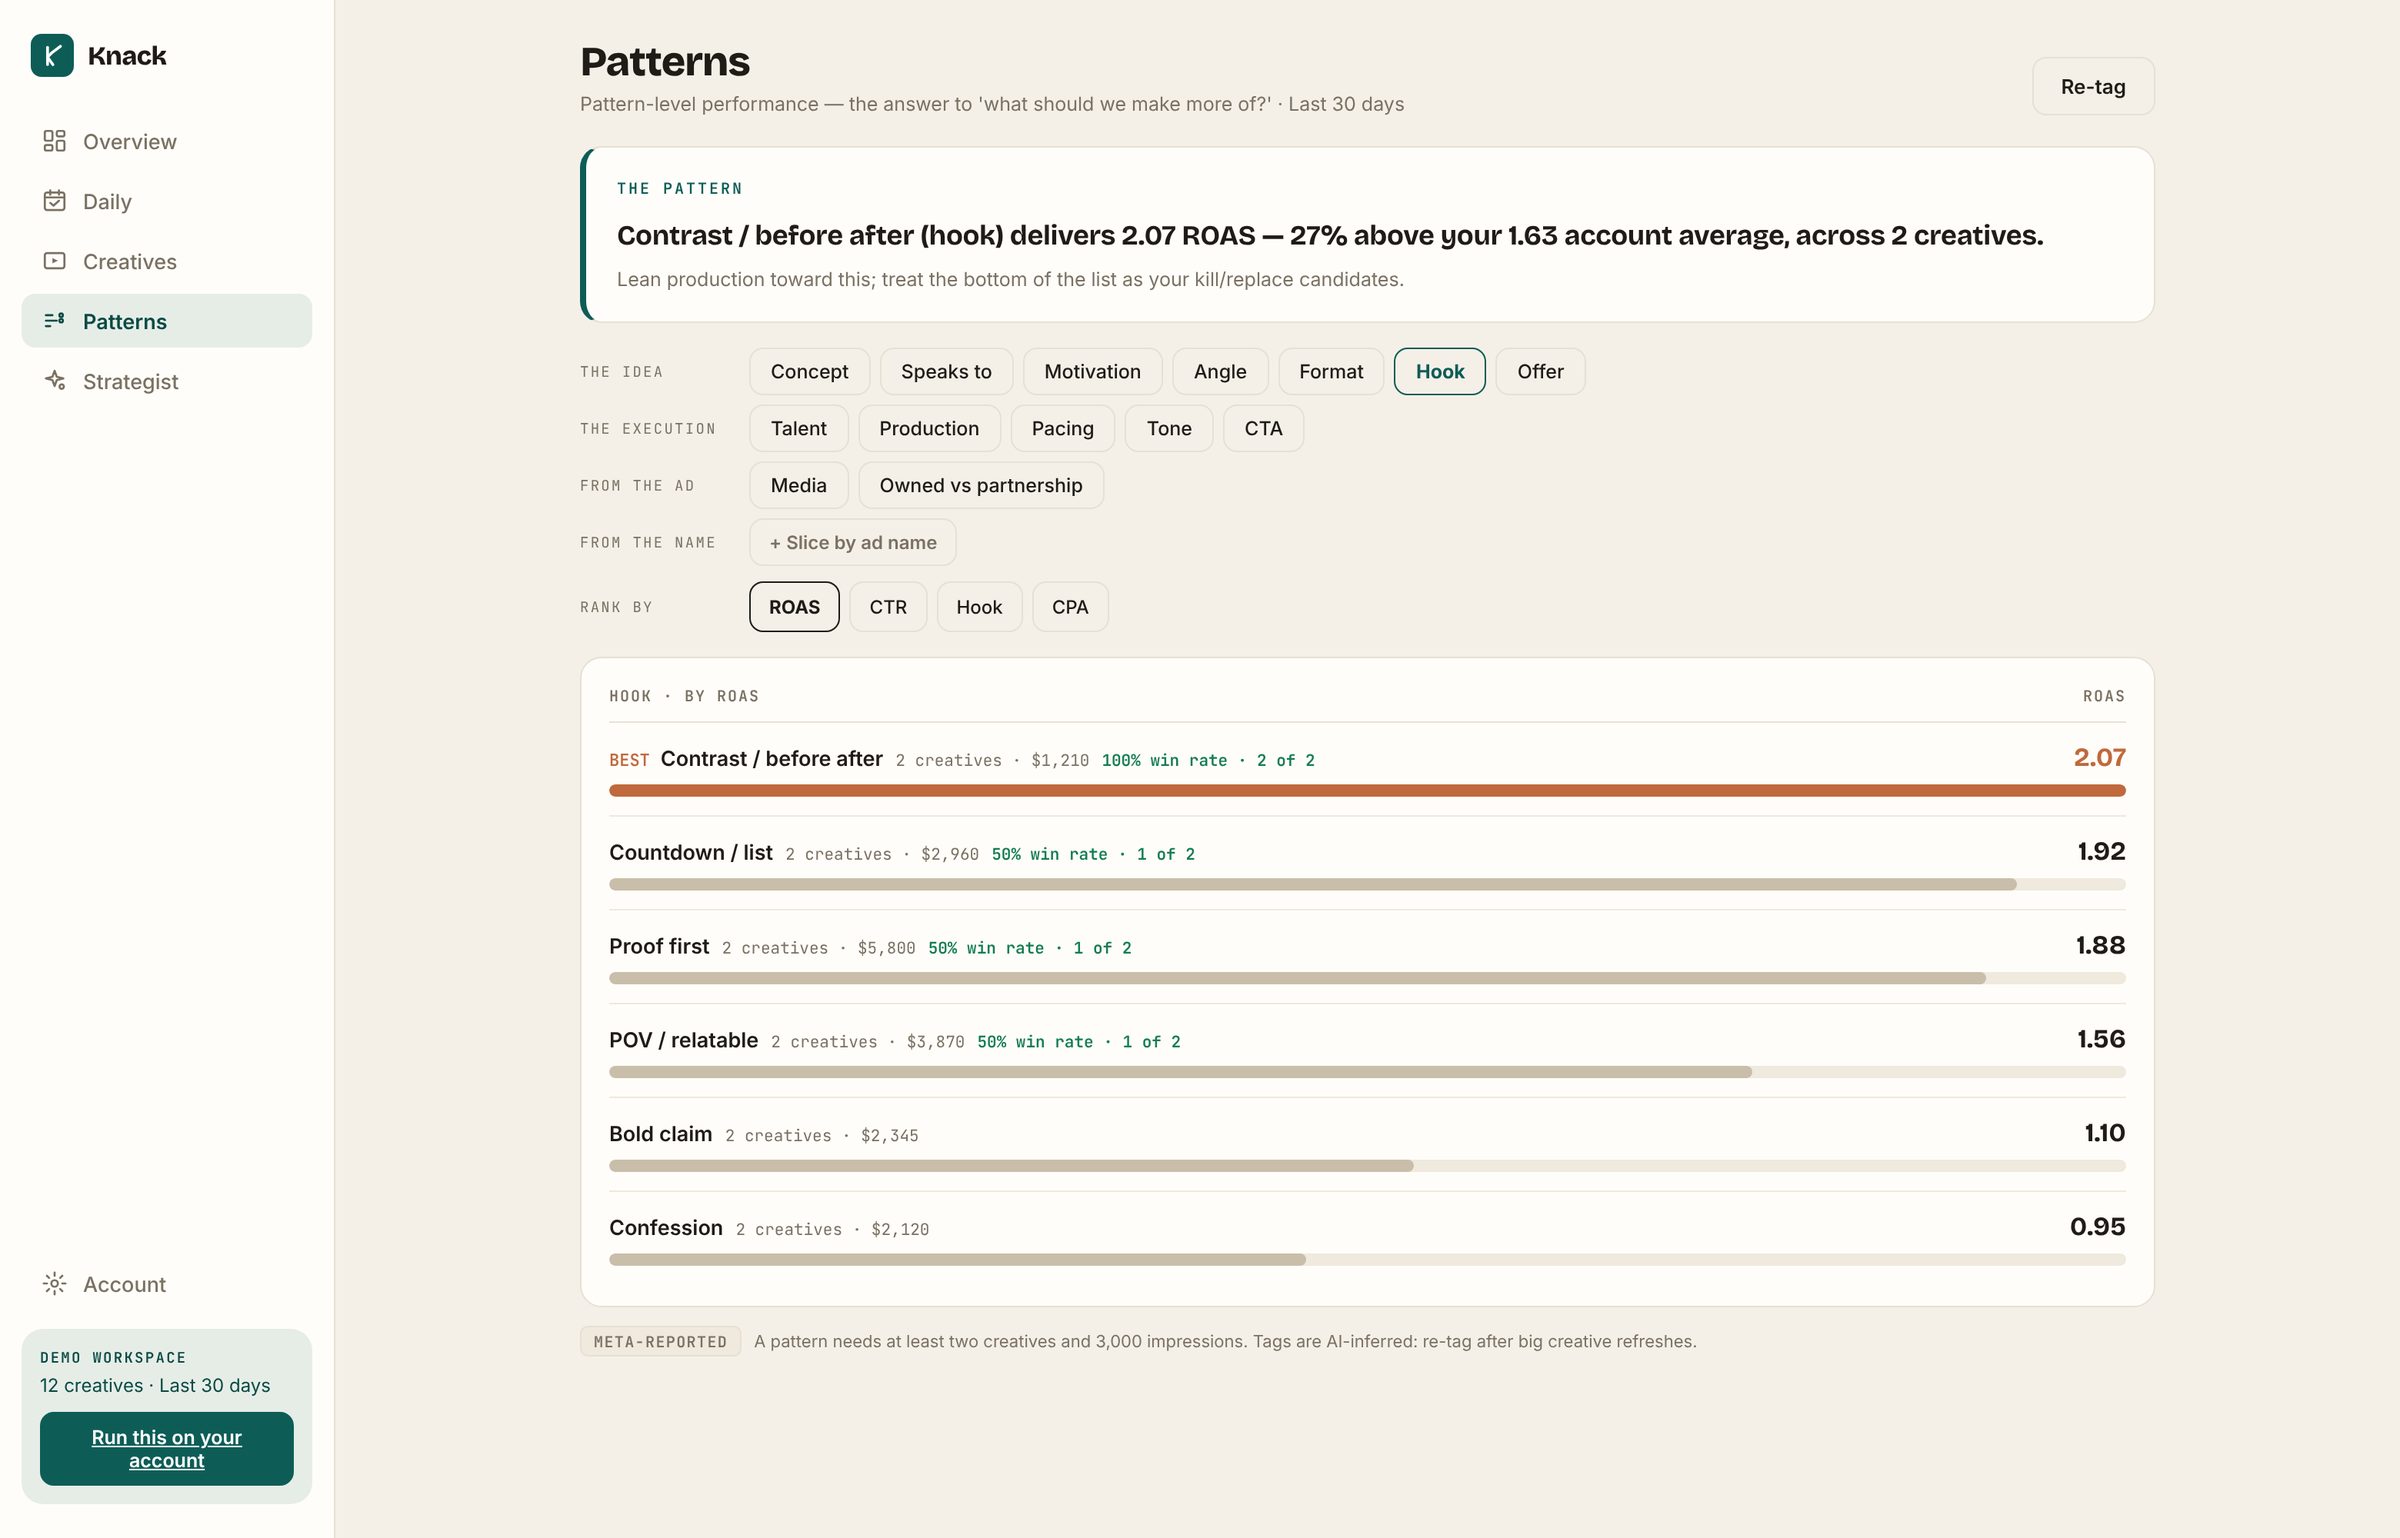Click the Contrast / before after row
This screenshot has width=2400, height=1538.
coord(1367,770)
